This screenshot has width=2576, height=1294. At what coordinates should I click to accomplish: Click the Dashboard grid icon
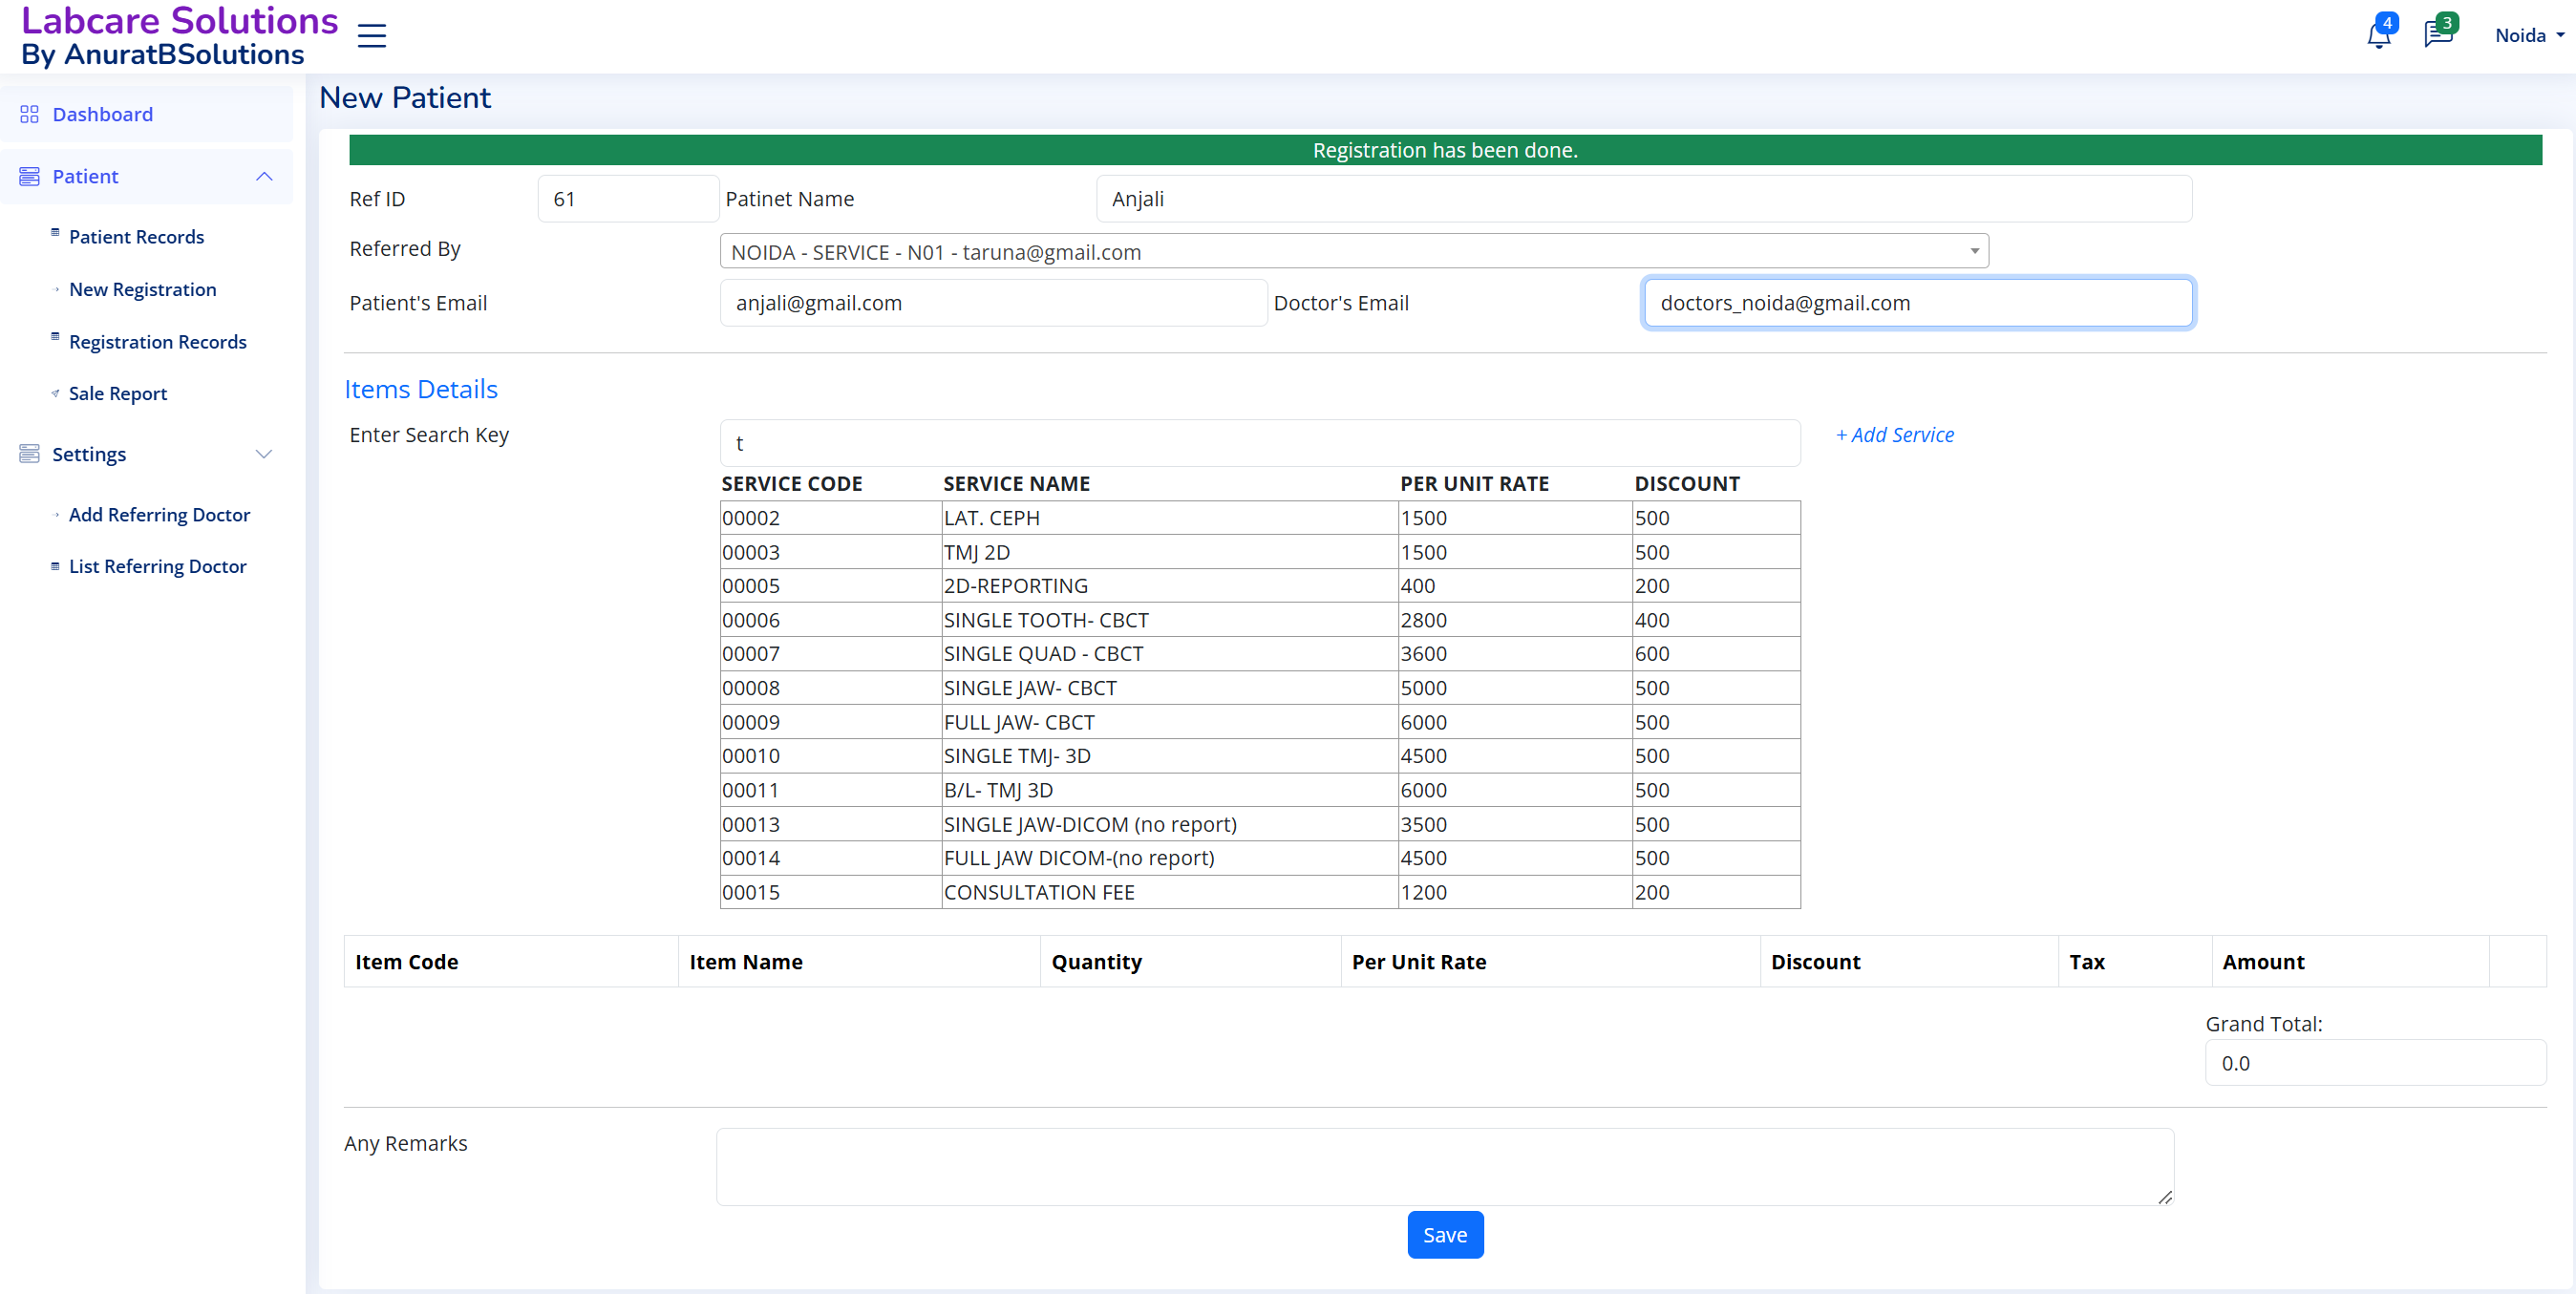click(29, 114)
